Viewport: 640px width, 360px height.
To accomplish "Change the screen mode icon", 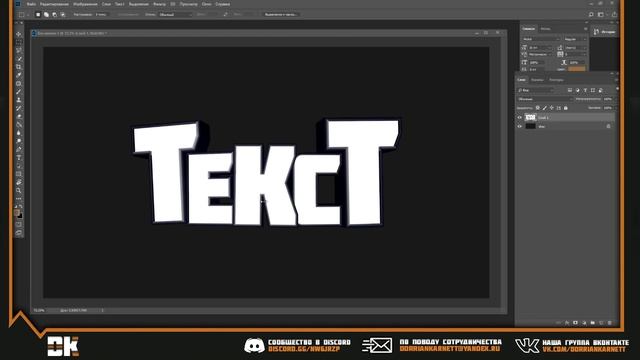I will point(19,233).
